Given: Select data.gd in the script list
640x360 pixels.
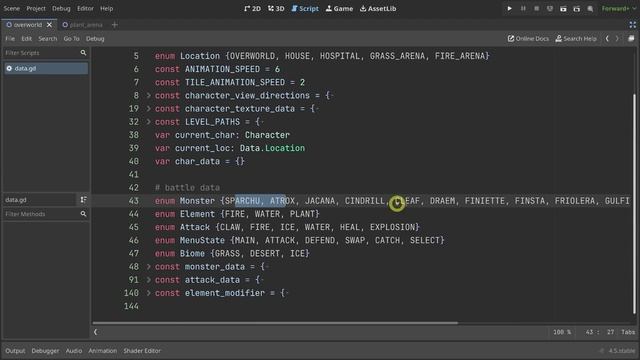Looking at the screenshot, I should point(46,68).
